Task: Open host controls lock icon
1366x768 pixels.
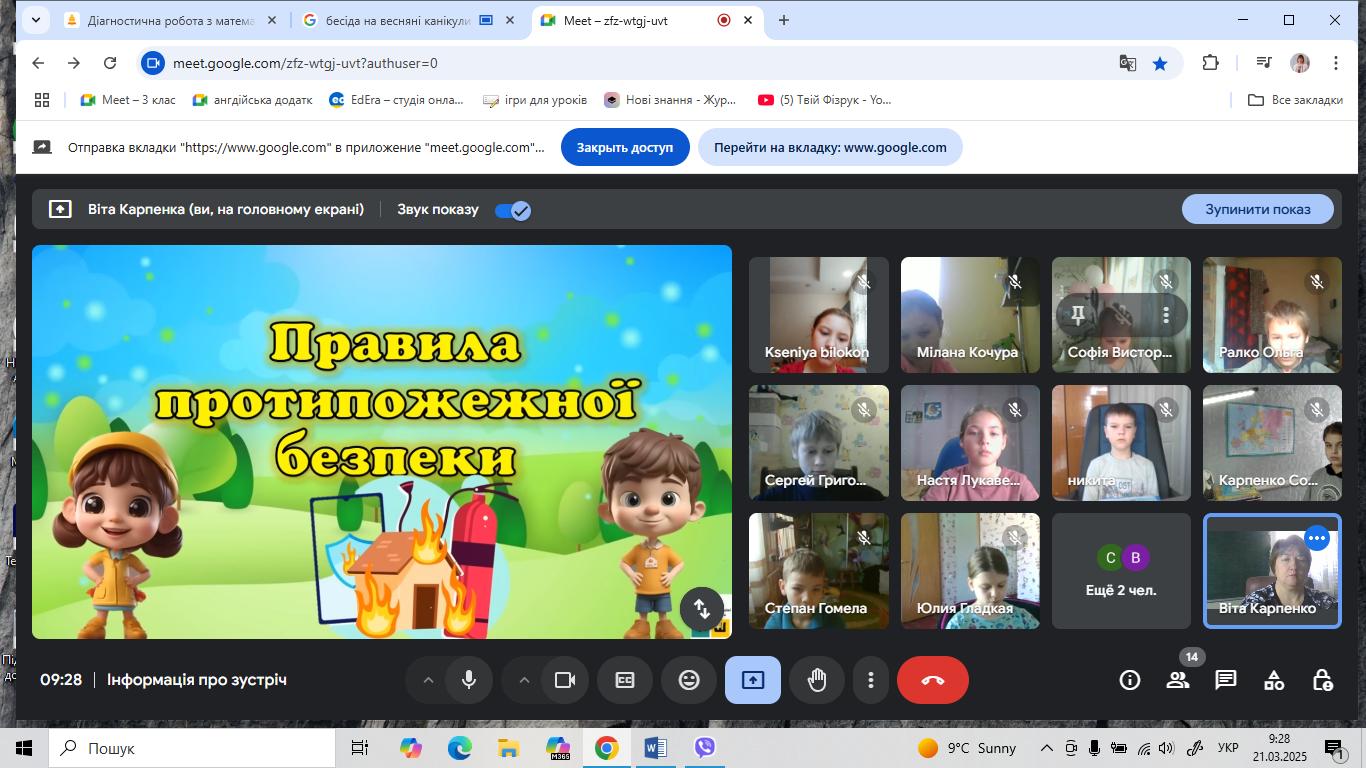Action: 1322,680
